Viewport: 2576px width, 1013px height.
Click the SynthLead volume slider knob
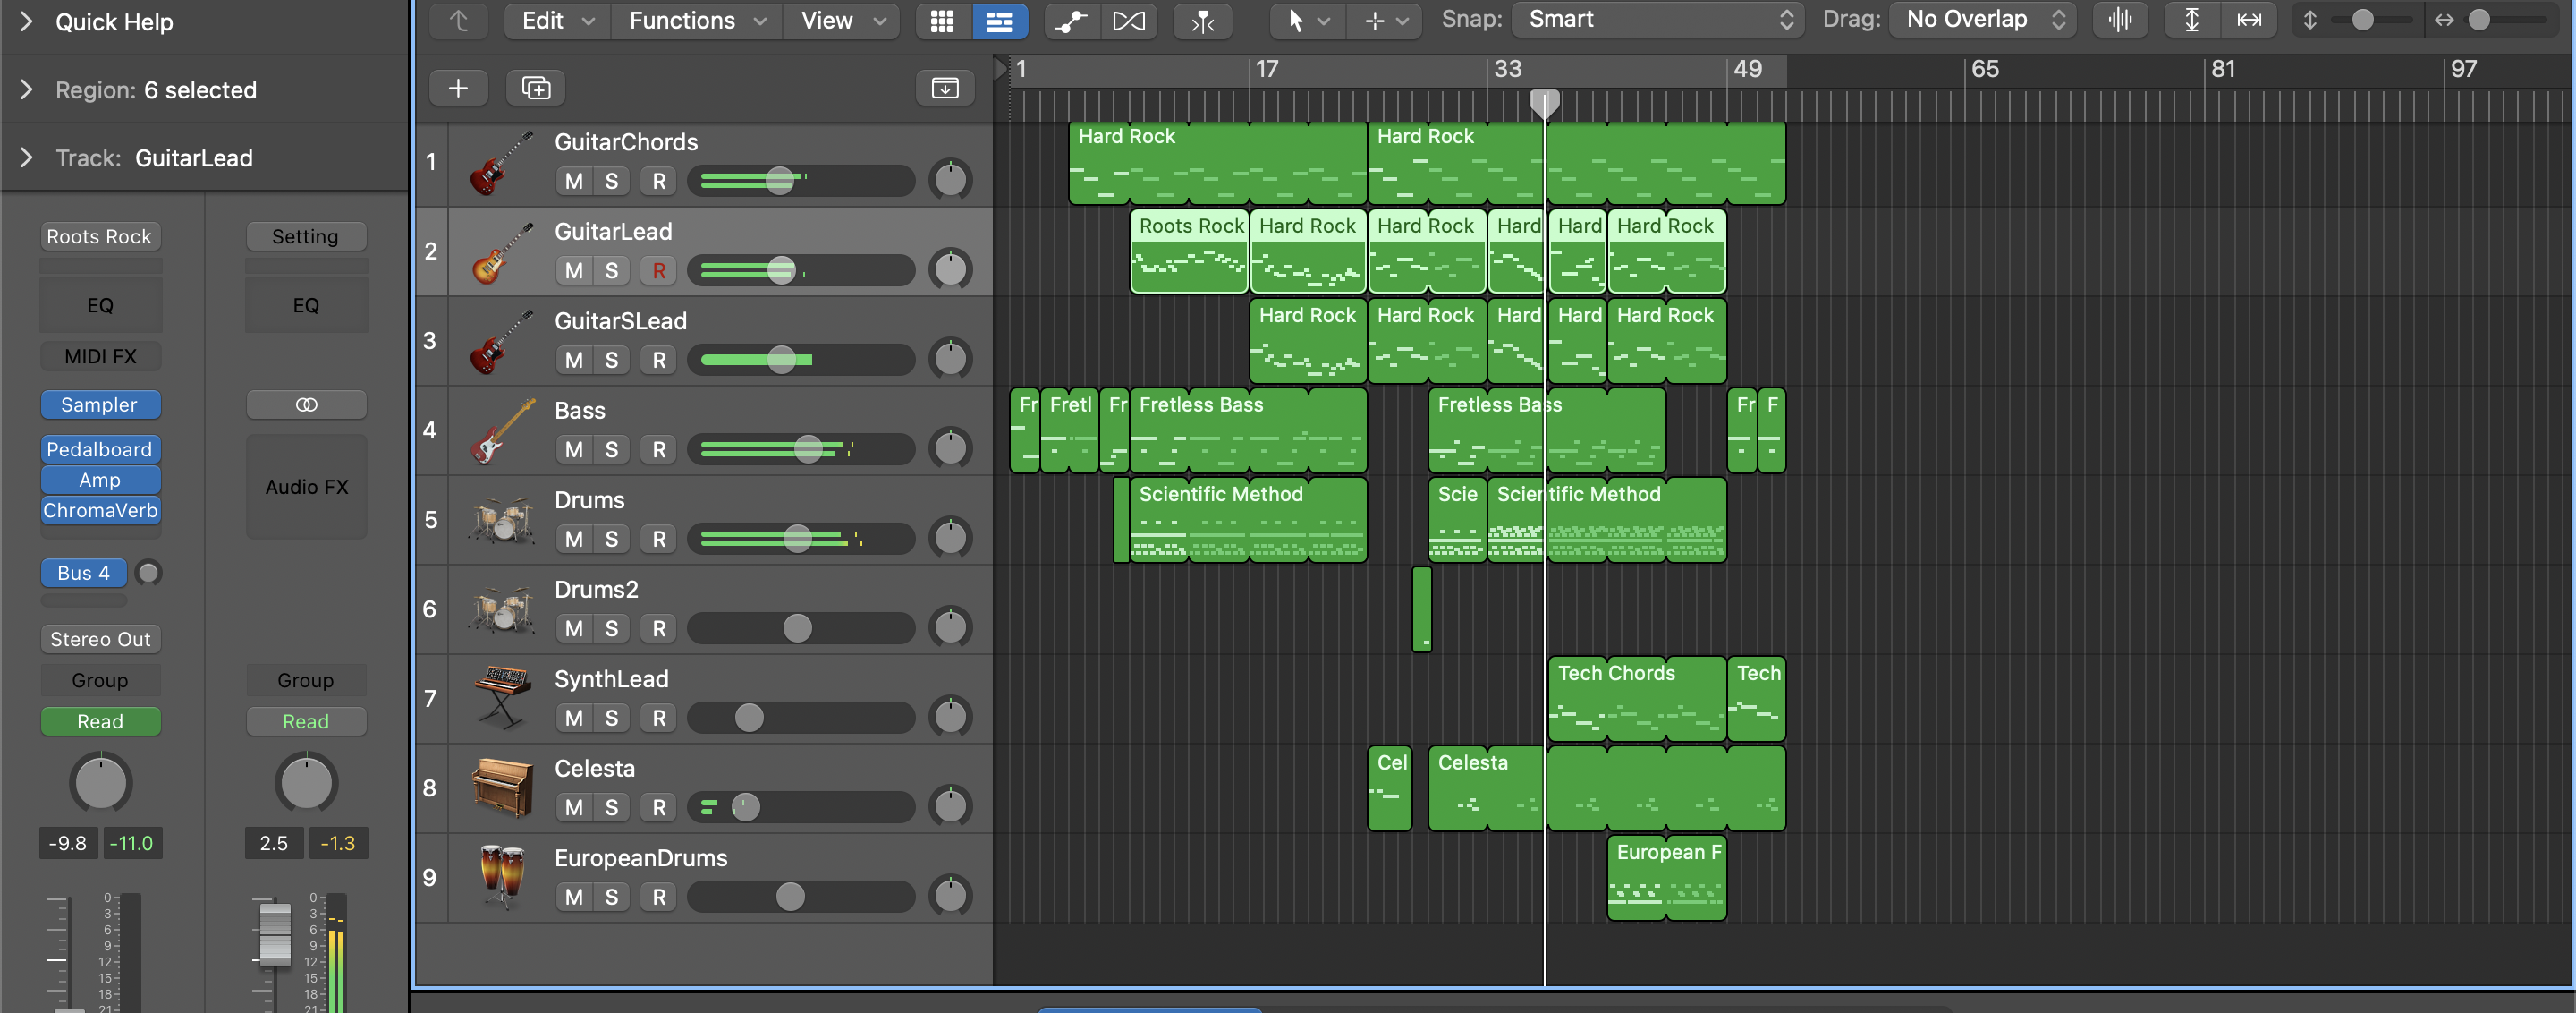point(749,718)
